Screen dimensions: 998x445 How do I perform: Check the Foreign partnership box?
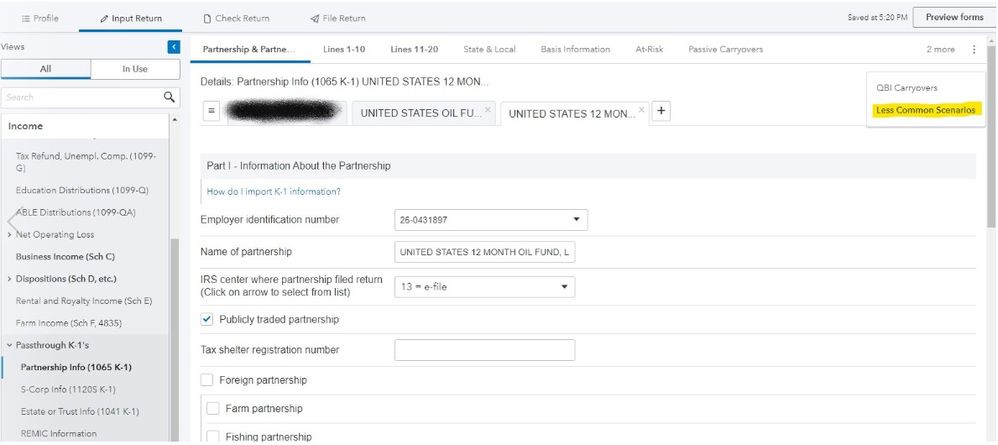(x=207, y=380)
